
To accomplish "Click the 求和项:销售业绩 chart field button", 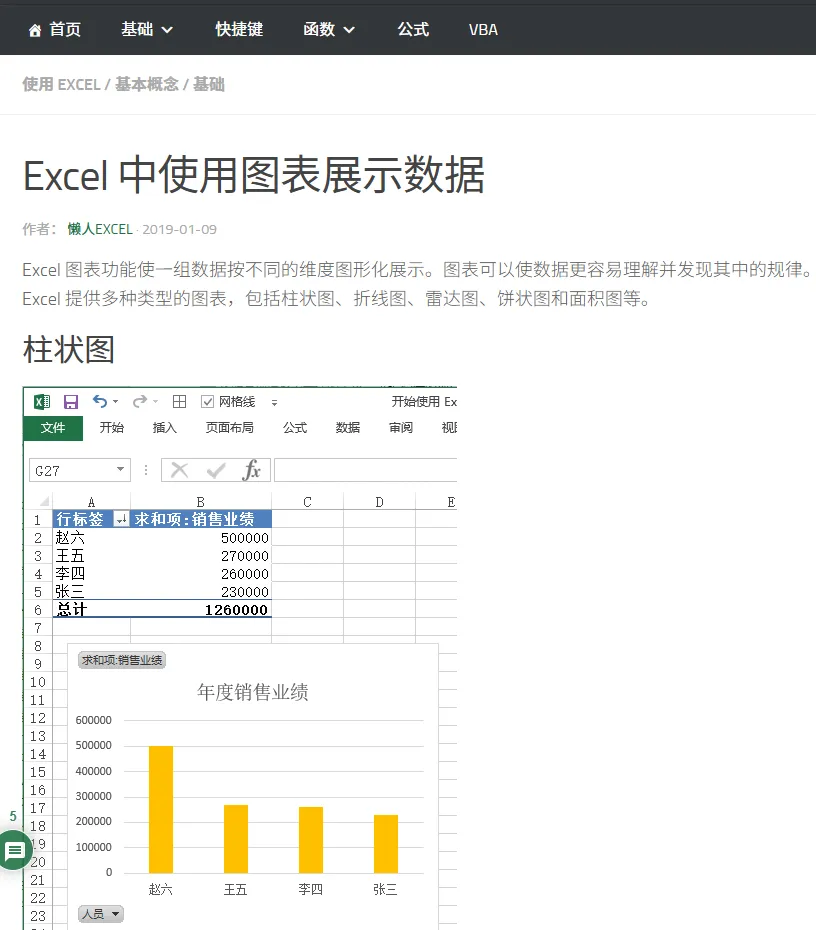I will [x=122, y=660].
